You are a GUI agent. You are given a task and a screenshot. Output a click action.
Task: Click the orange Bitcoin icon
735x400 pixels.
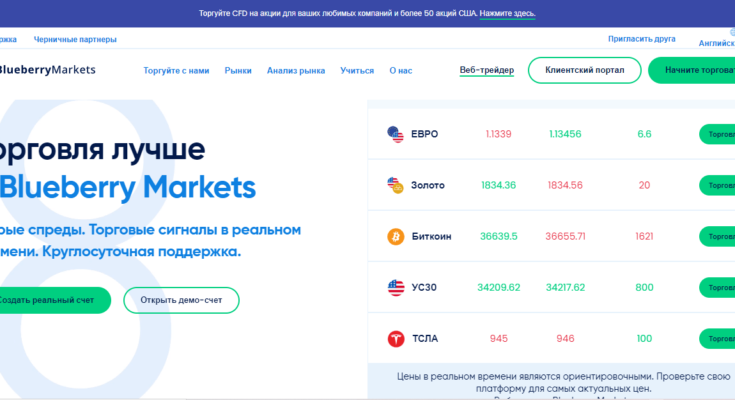click(395, 236)
